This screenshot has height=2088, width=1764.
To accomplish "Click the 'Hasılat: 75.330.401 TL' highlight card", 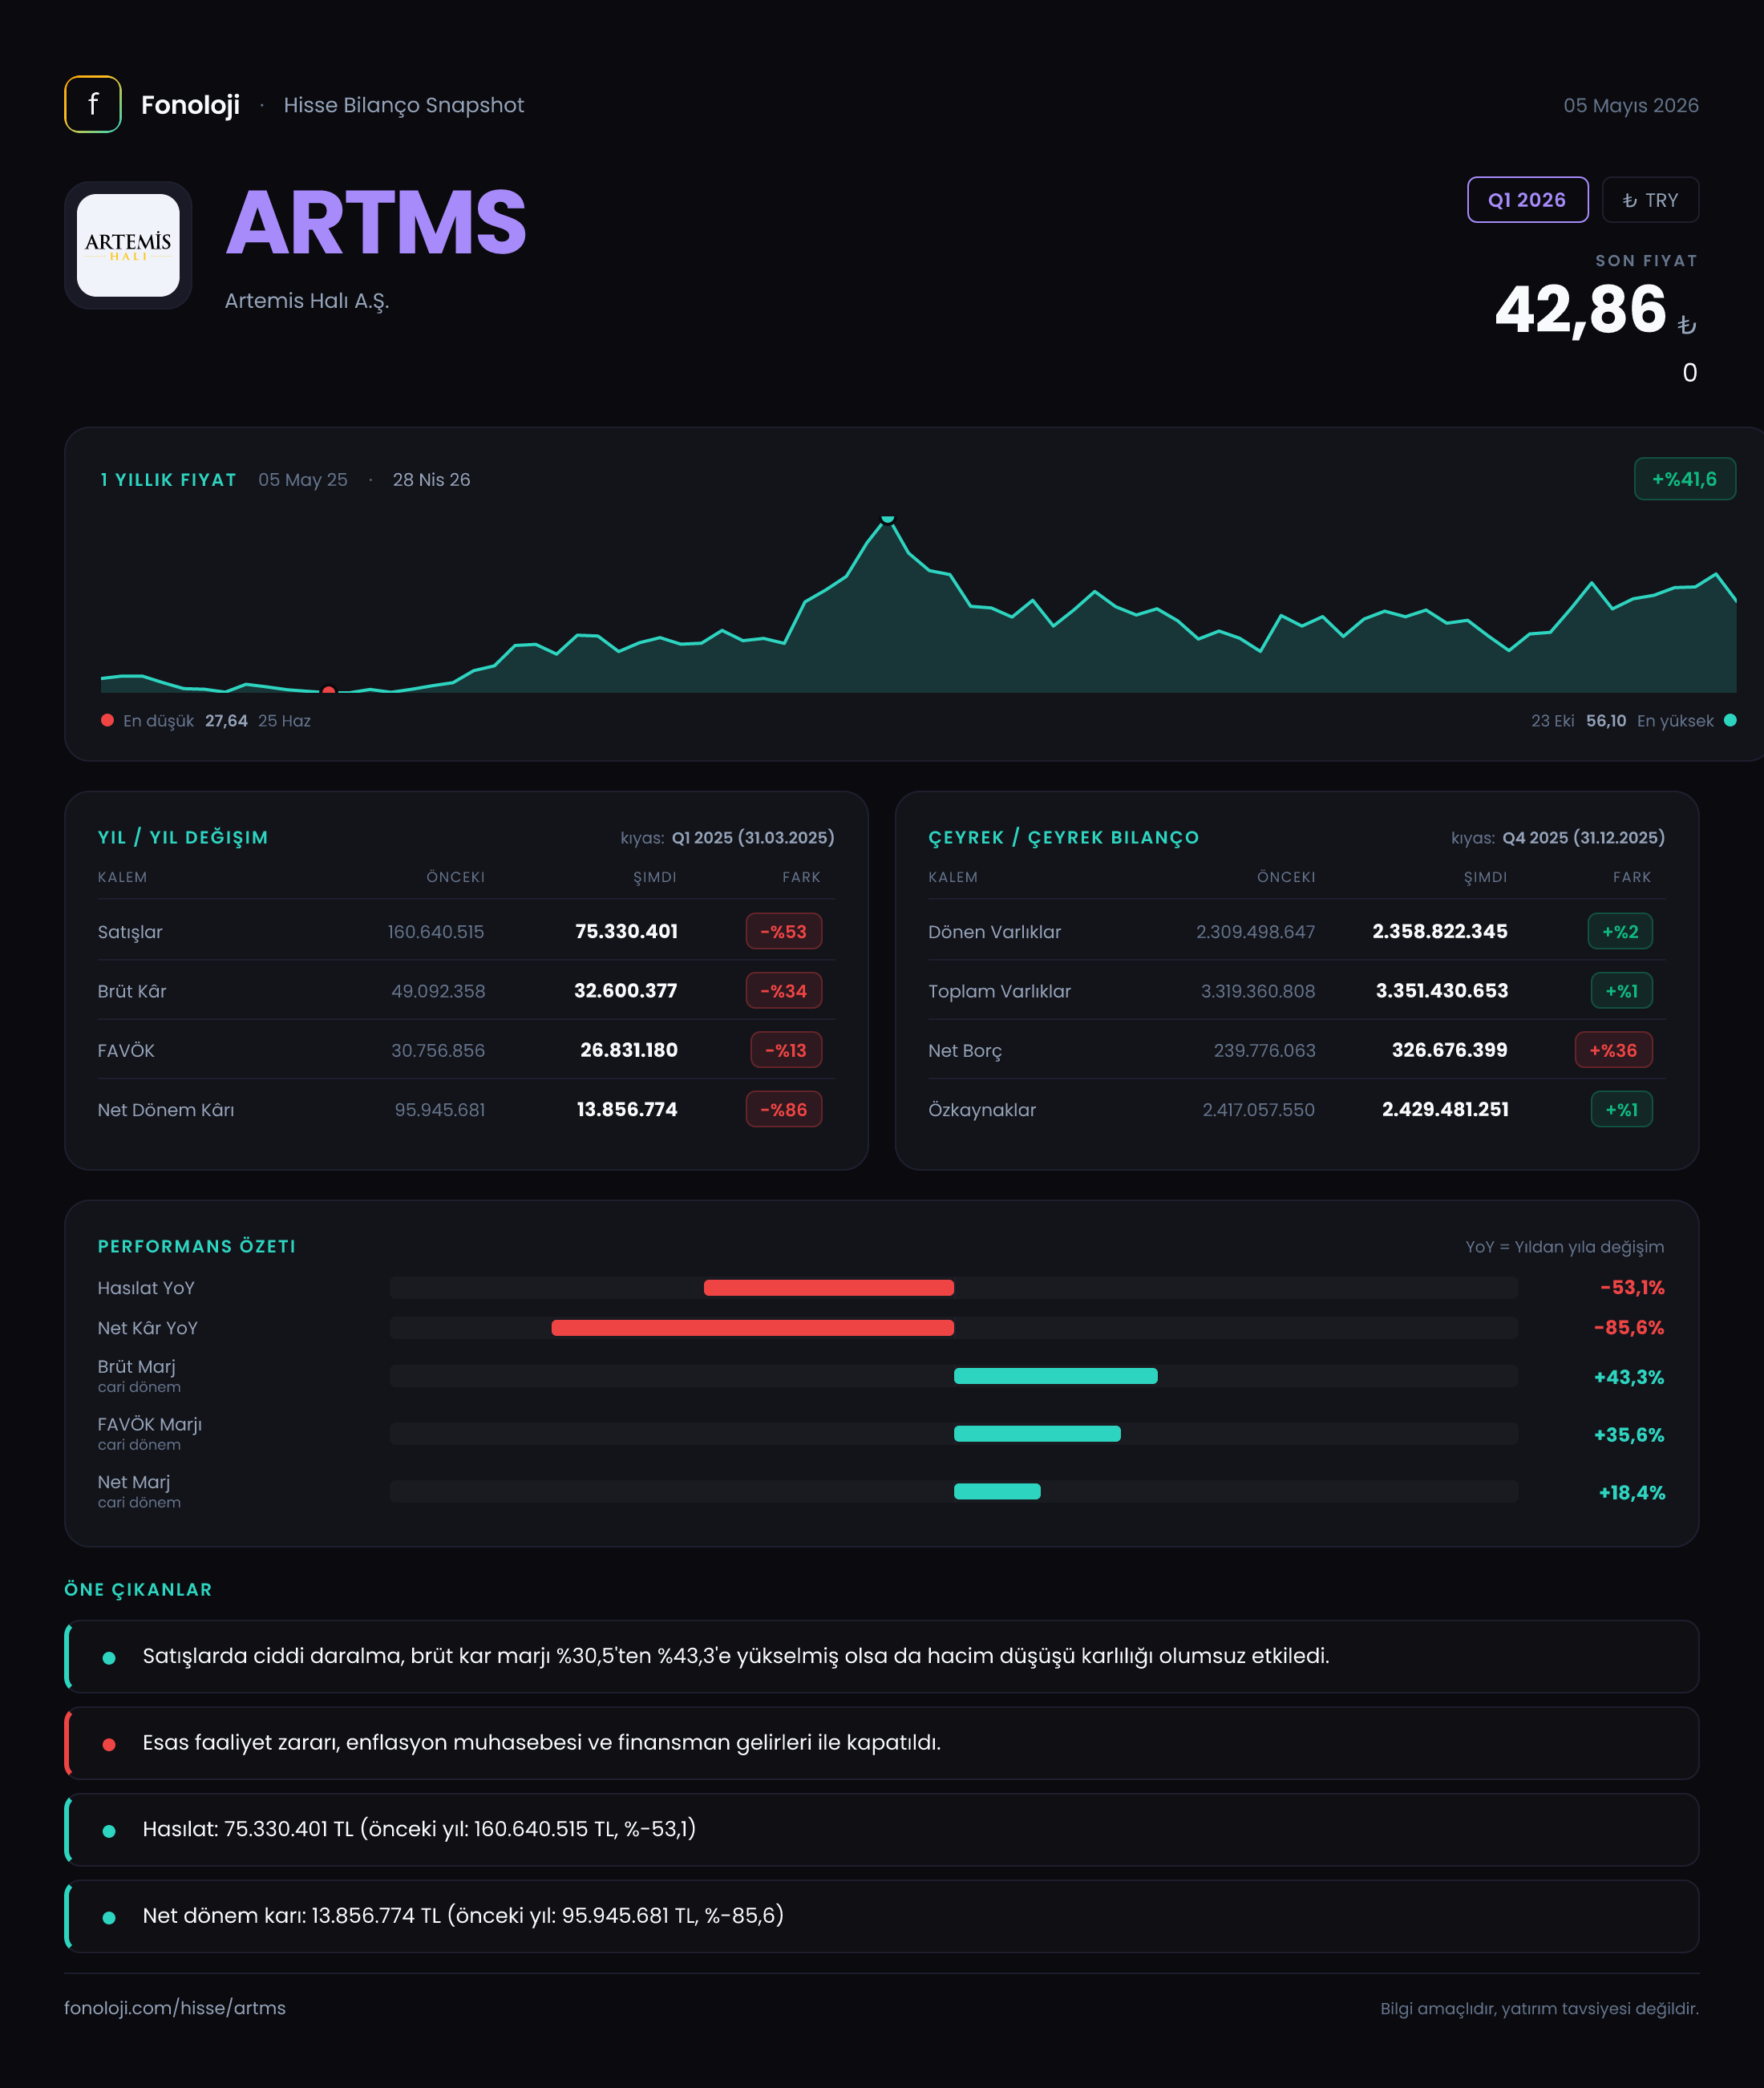I will tap(881, 1830).
